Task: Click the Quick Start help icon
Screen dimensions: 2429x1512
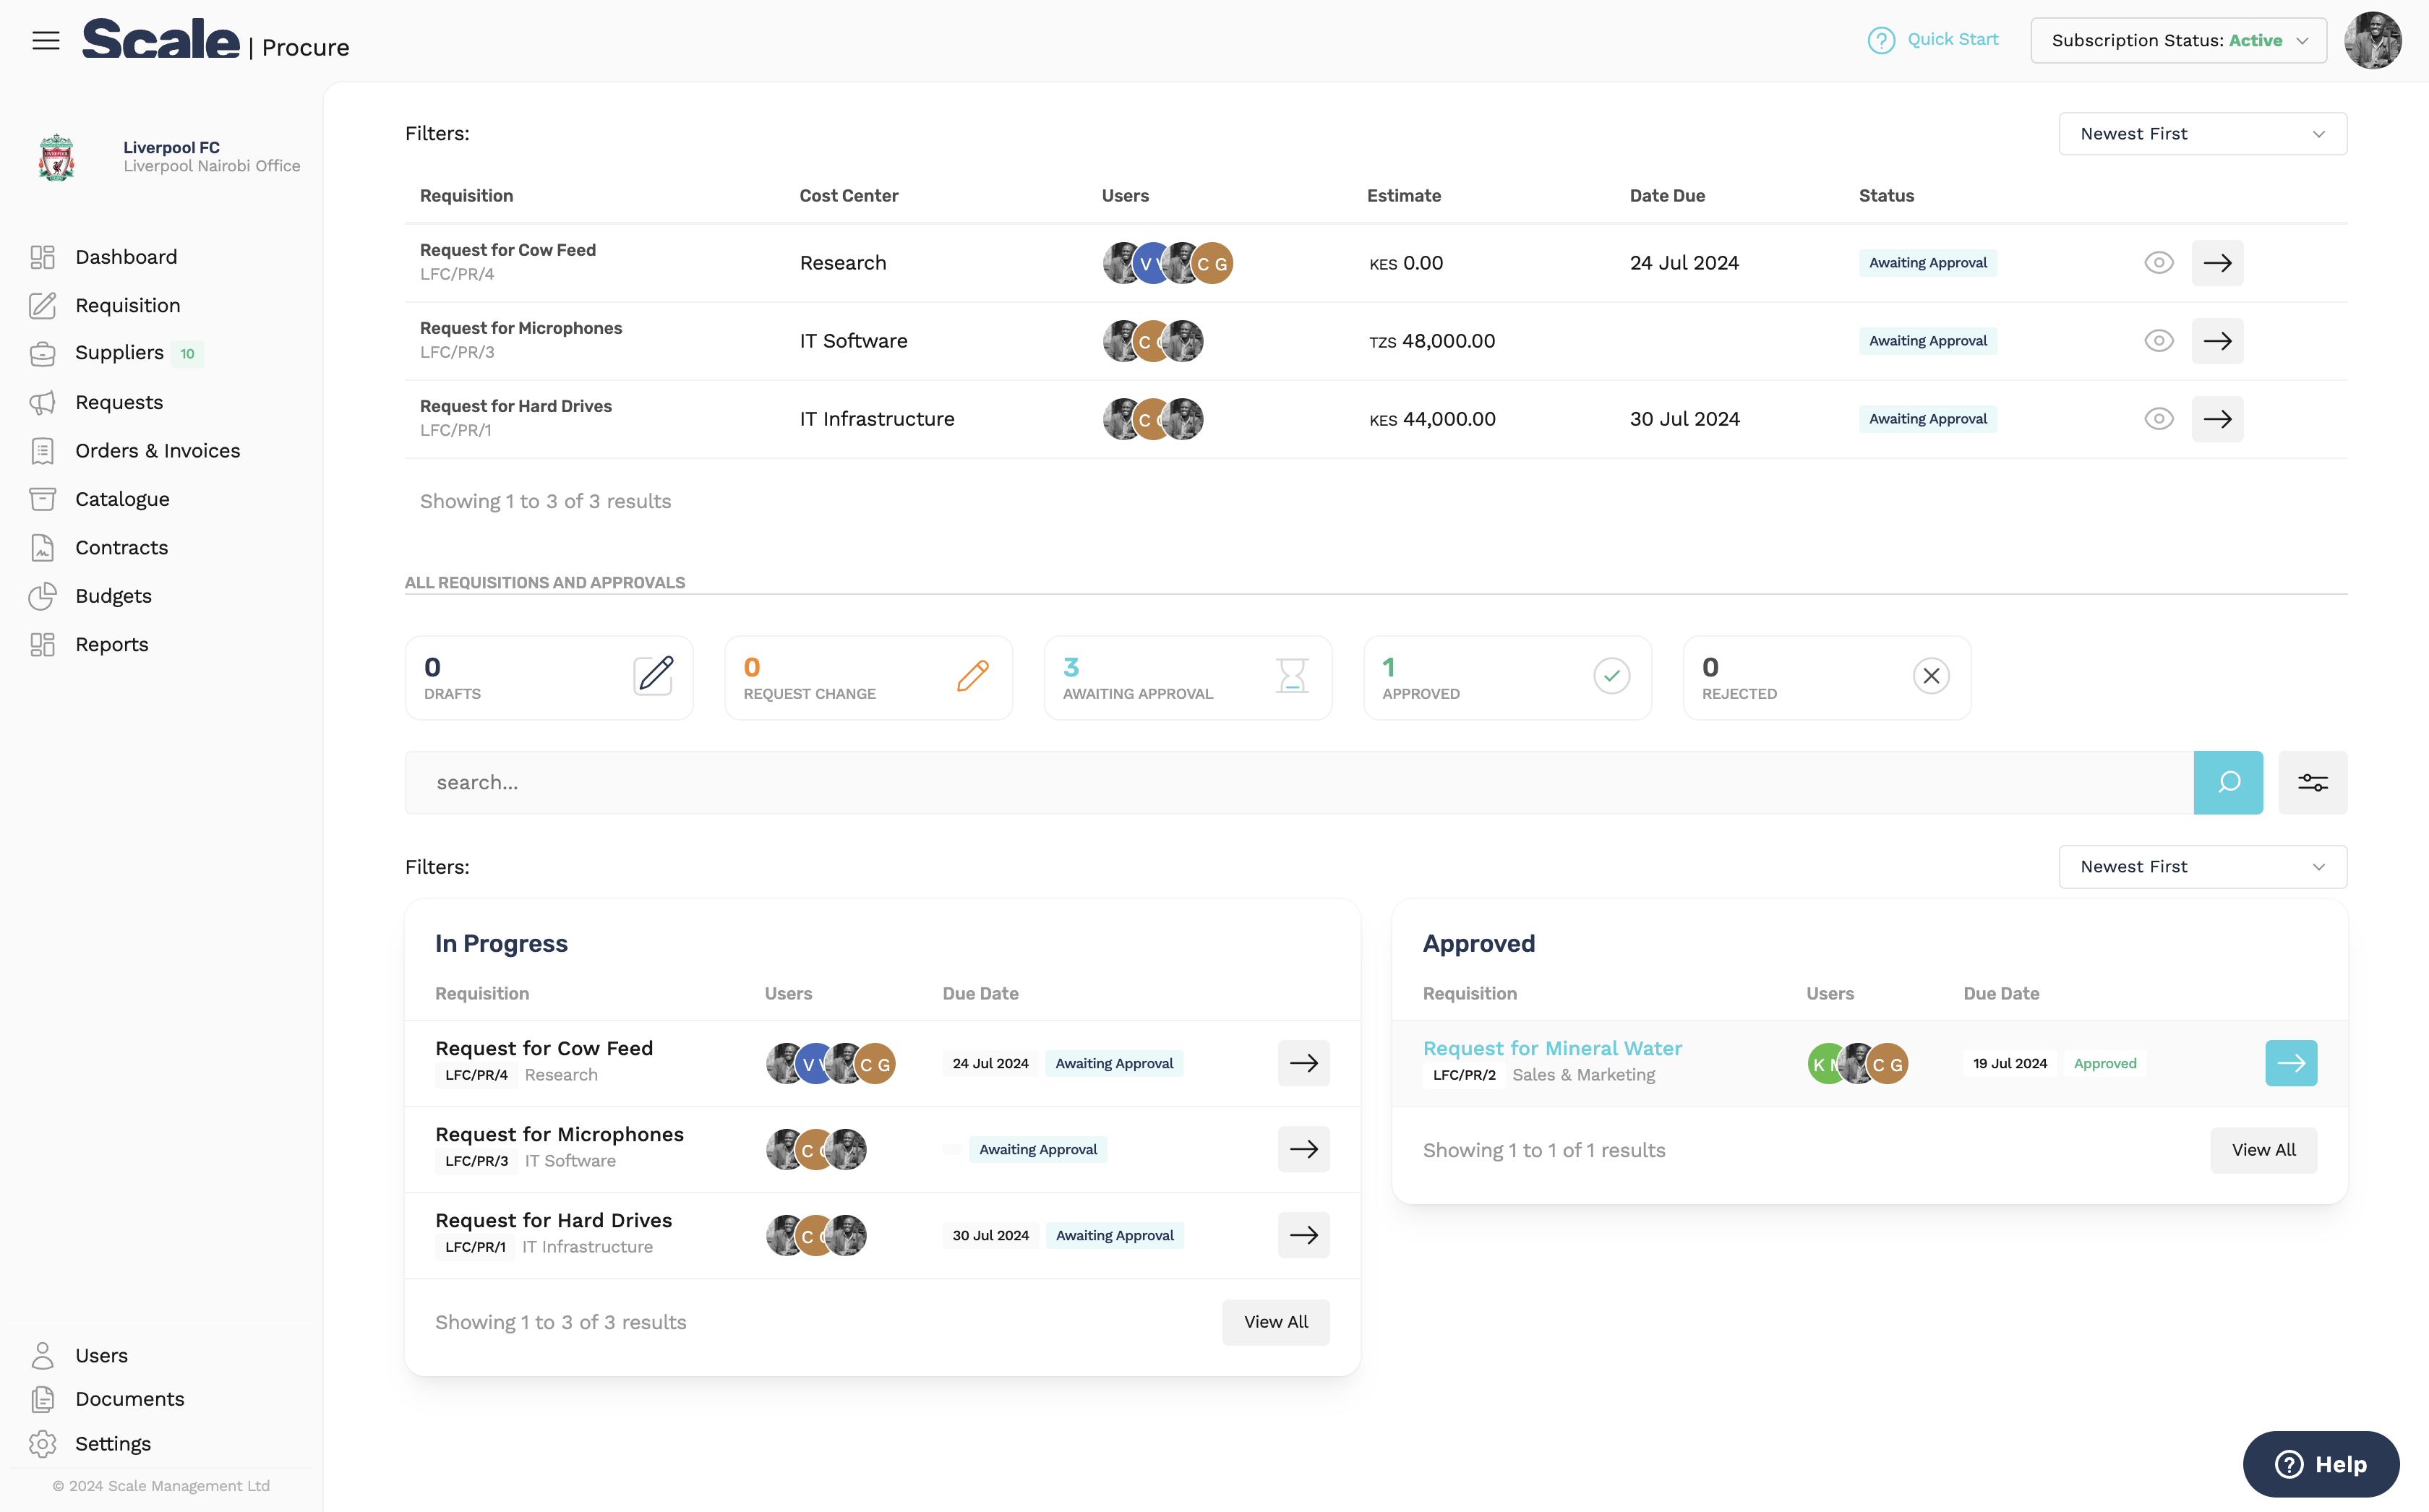Action: point(1883,40)
